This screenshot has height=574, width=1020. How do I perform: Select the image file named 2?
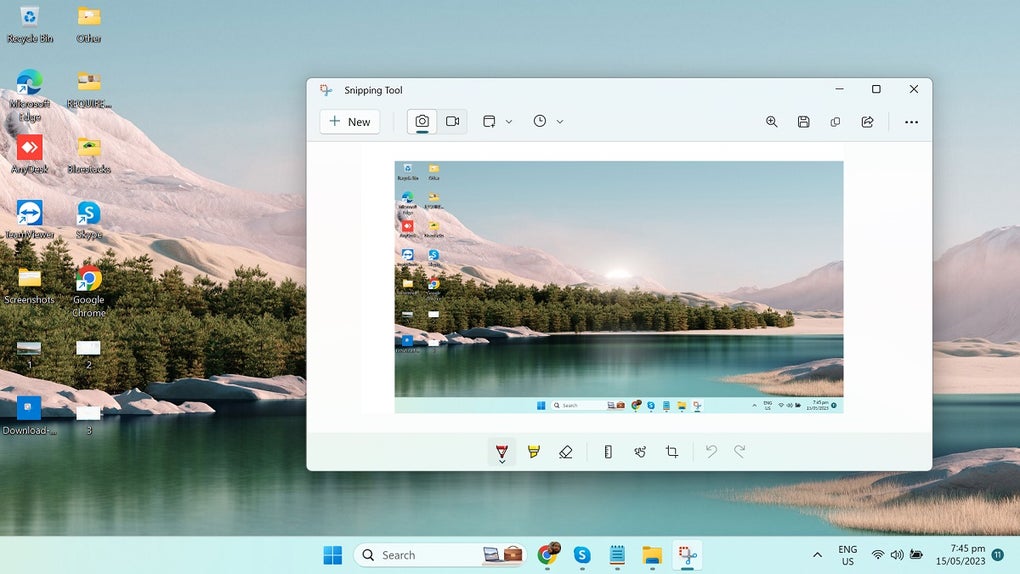89,354
